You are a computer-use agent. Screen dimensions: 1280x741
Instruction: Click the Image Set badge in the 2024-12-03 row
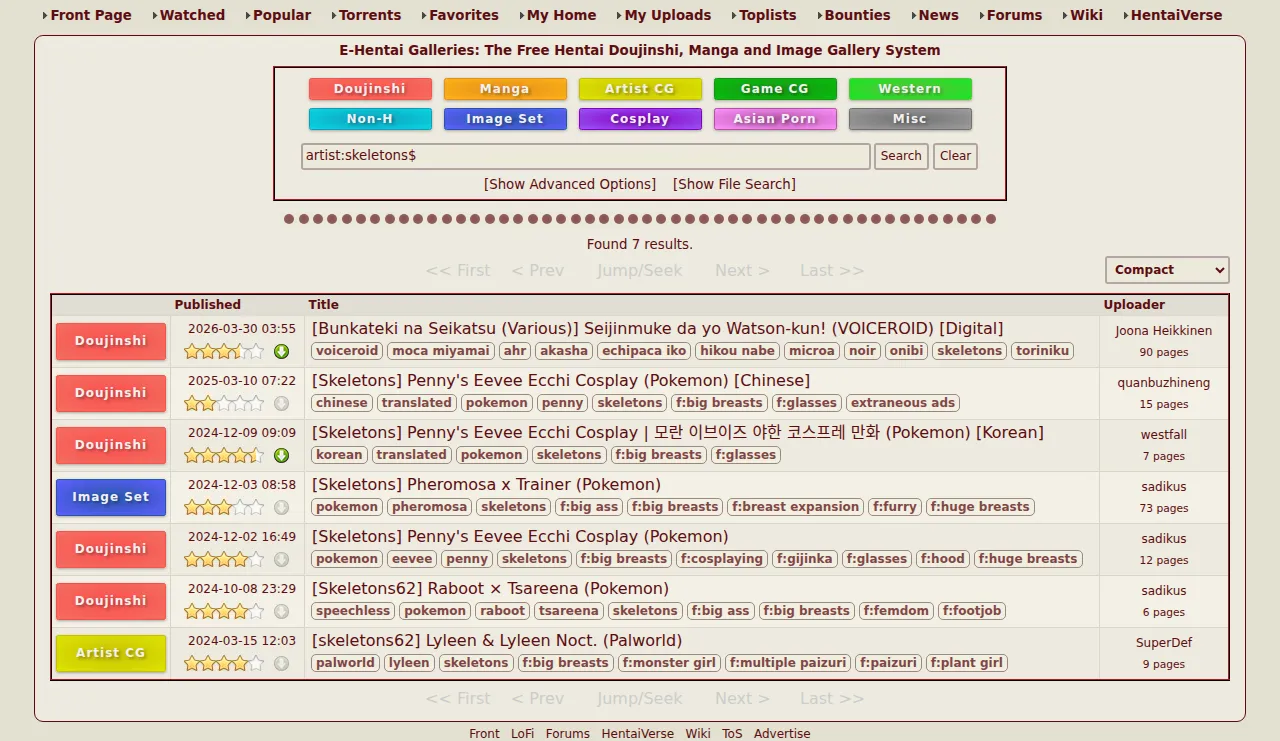click(x=111, y=497)
